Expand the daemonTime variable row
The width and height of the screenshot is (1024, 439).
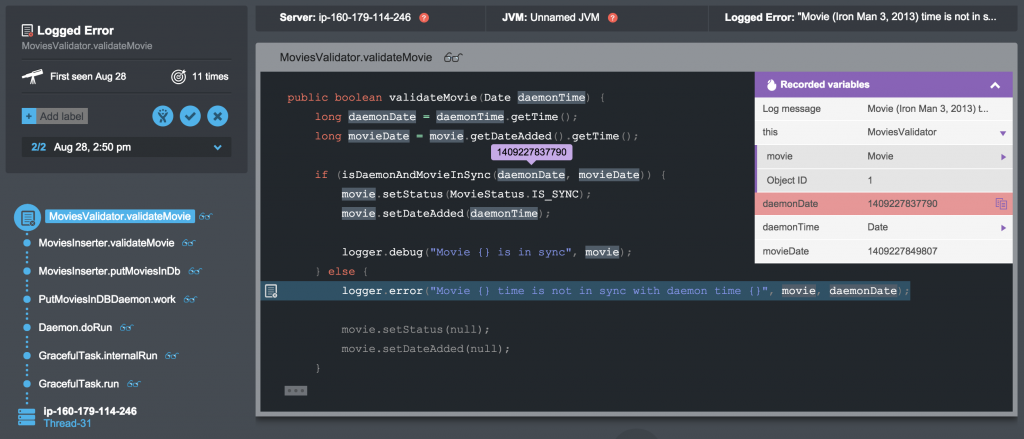[x=1003, y=228]
